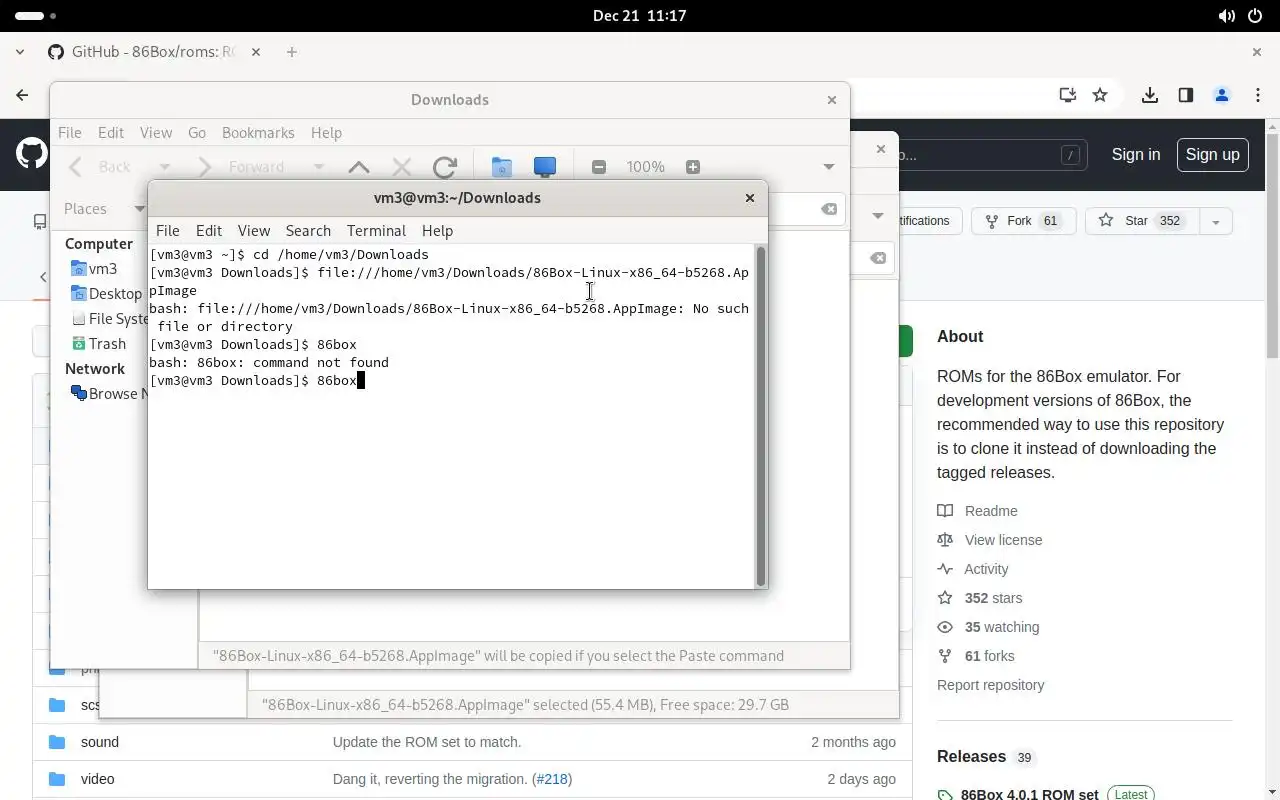Open the Go menu in Downloads file manager
Image resolution: width=1280 pixels, height=800 pixels.
(x=197, y=132)
